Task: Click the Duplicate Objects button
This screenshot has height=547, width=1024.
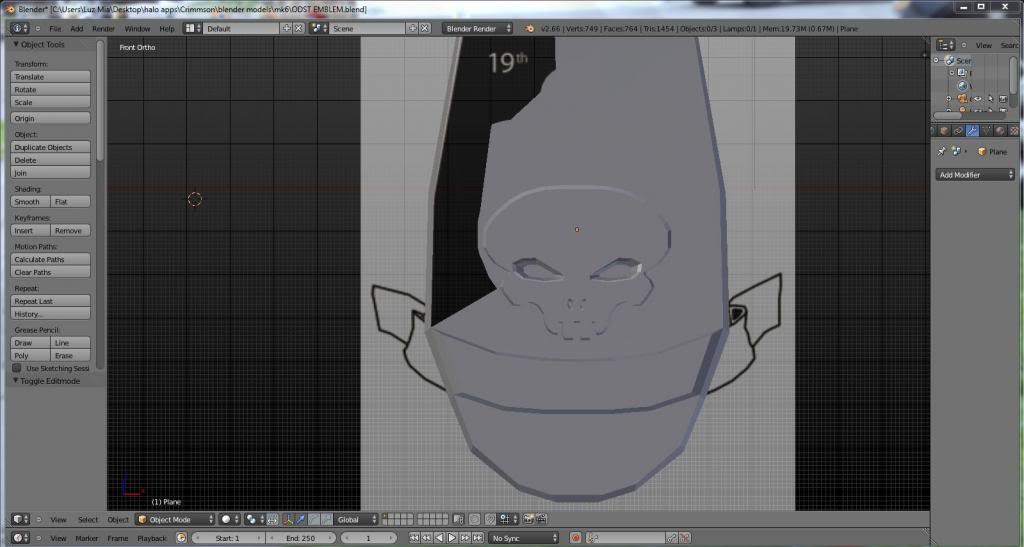Action: 50,147
